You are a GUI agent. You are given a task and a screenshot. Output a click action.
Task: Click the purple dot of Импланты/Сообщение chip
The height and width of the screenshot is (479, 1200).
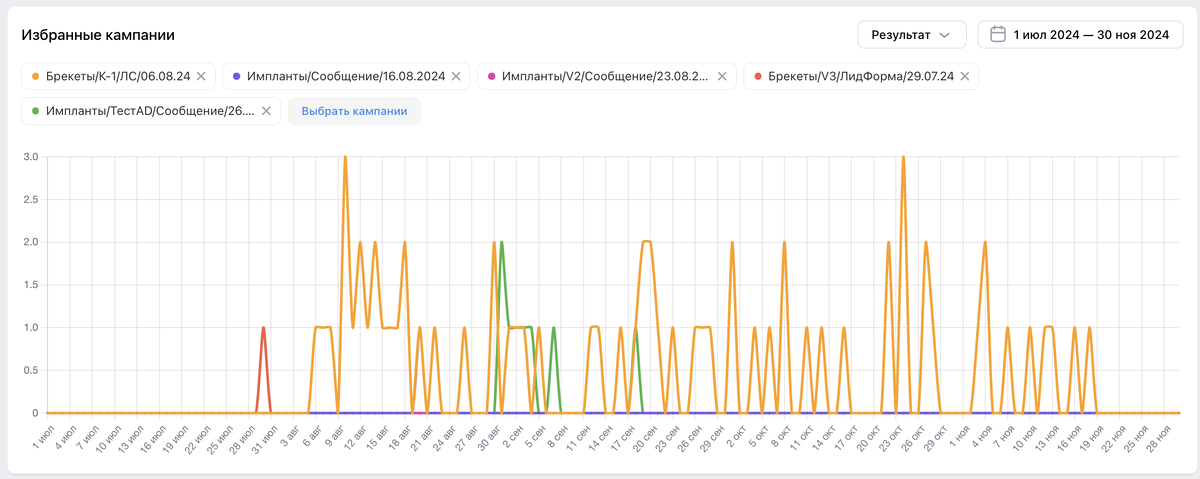tap(236, 76)
